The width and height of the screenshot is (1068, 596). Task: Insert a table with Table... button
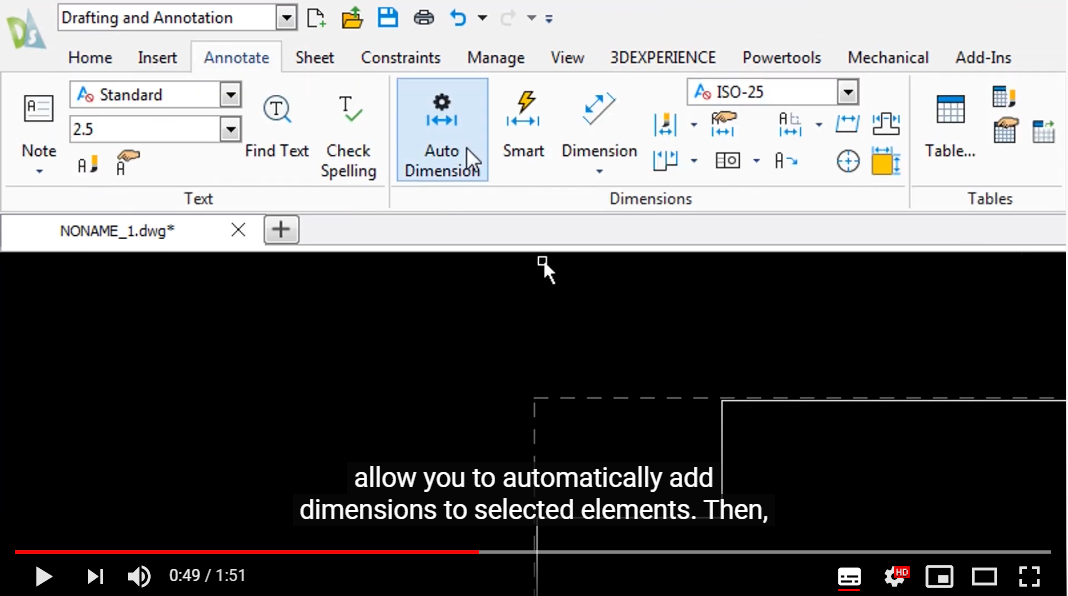(950, 126)
